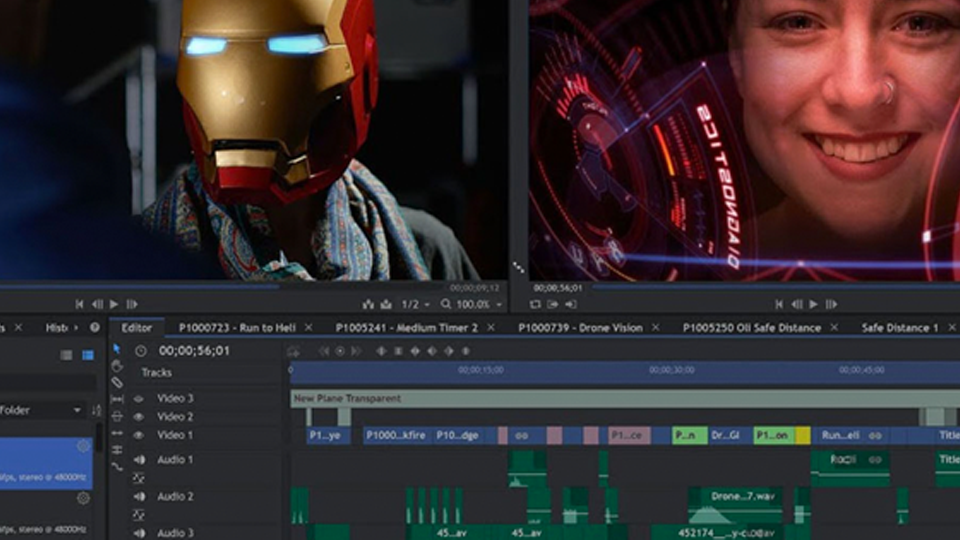Open the Folder grouping dropdown
This screenshot has width=960, height=540.
(41, 410)
